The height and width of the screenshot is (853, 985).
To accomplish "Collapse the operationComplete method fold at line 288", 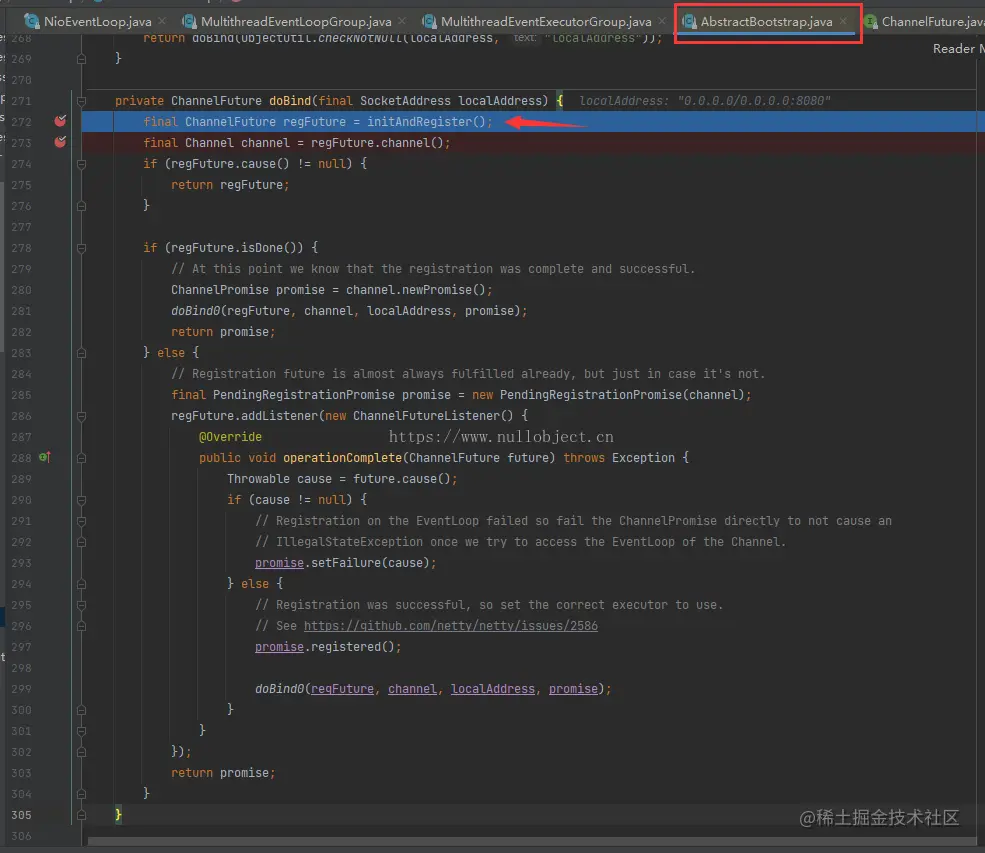I will 82,458.
